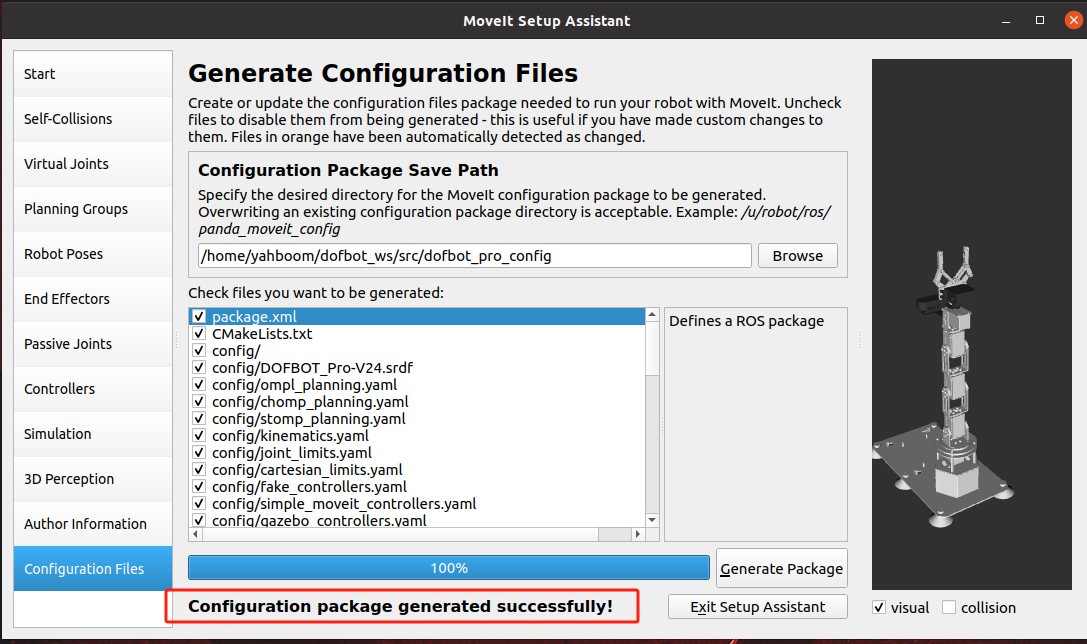
Task: Select CMakeLists.txt file name
Action: 262,333
